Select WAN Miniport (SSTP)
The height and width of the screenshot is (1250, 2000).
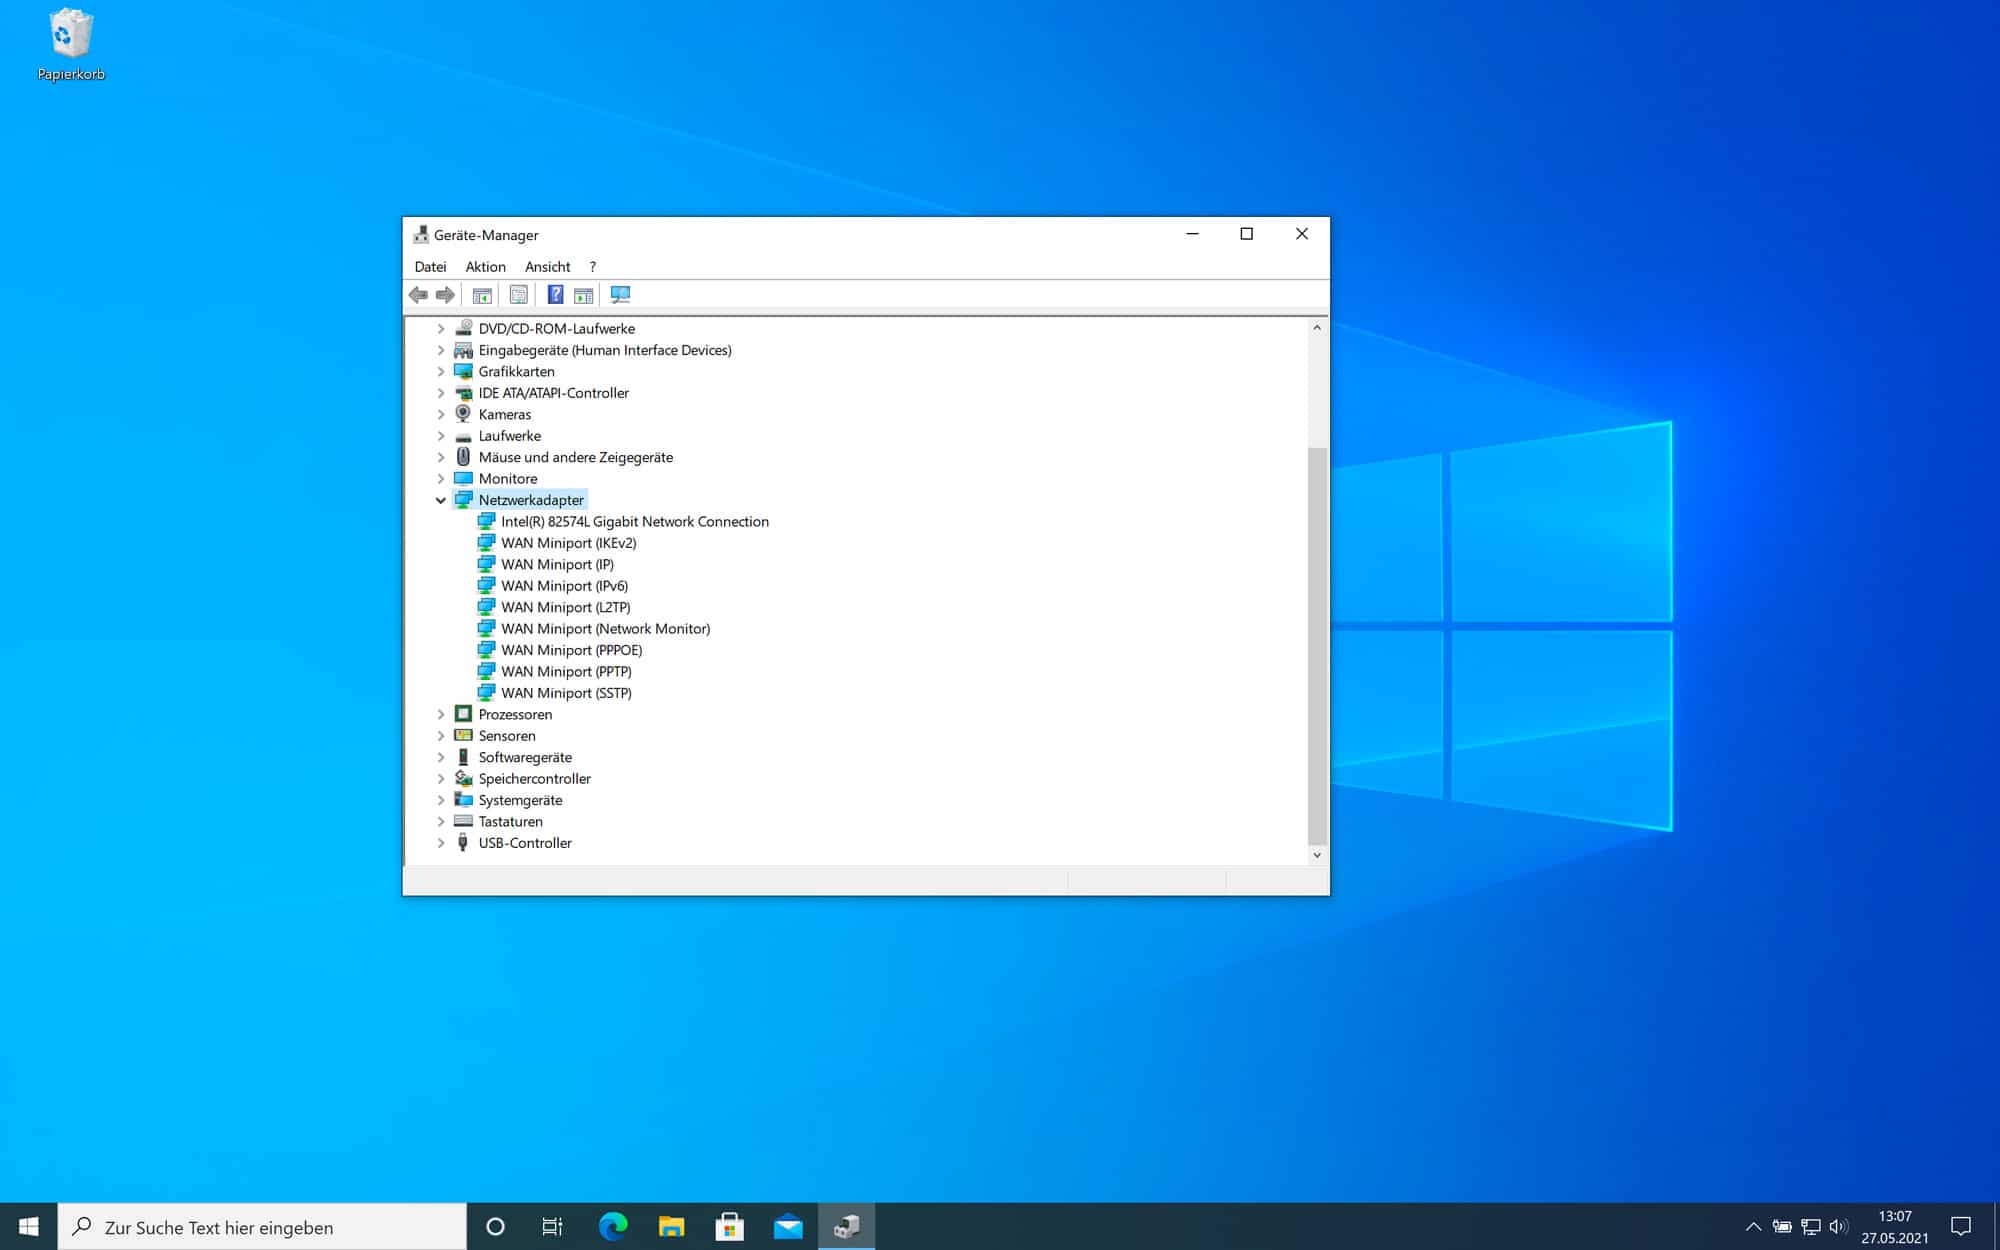tap(566, 693)
